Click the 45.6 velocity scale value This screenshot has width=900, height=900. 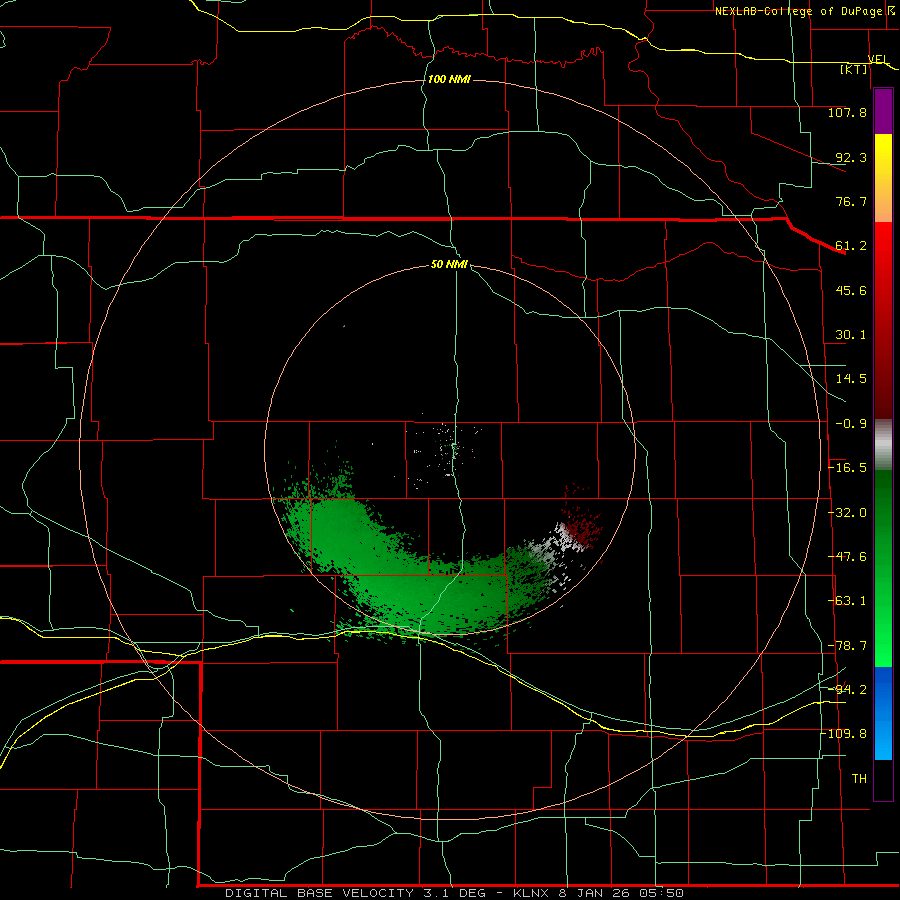coord(851,290)
